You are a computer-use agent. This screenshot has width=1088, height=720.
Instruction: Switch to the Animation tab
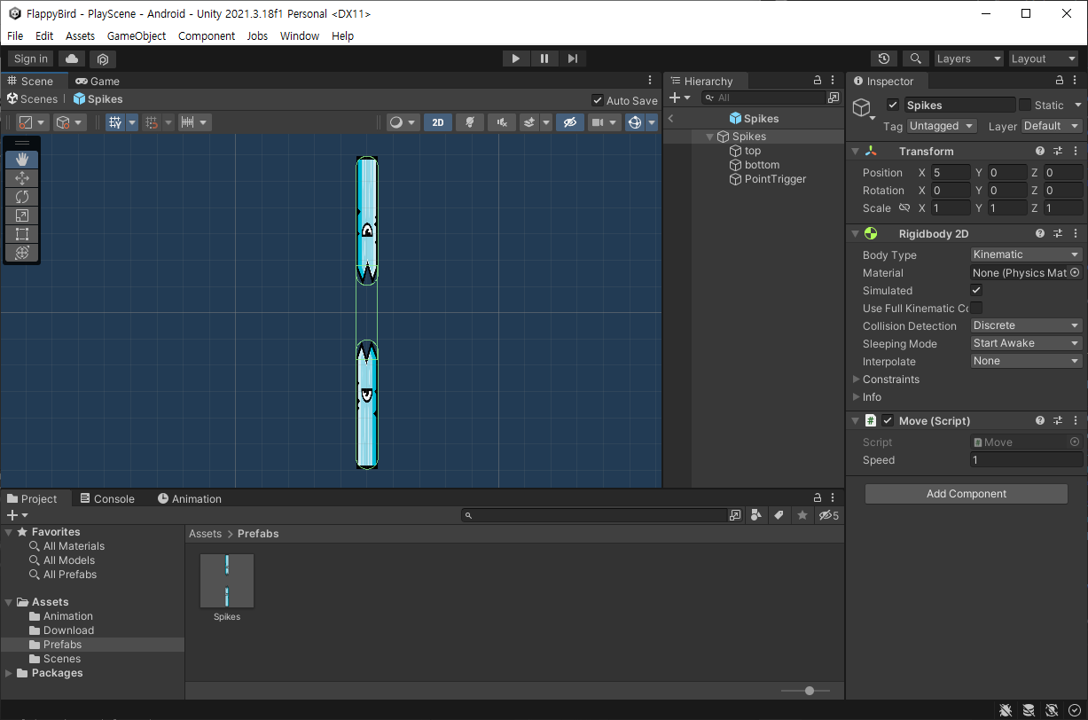[189, 499]
